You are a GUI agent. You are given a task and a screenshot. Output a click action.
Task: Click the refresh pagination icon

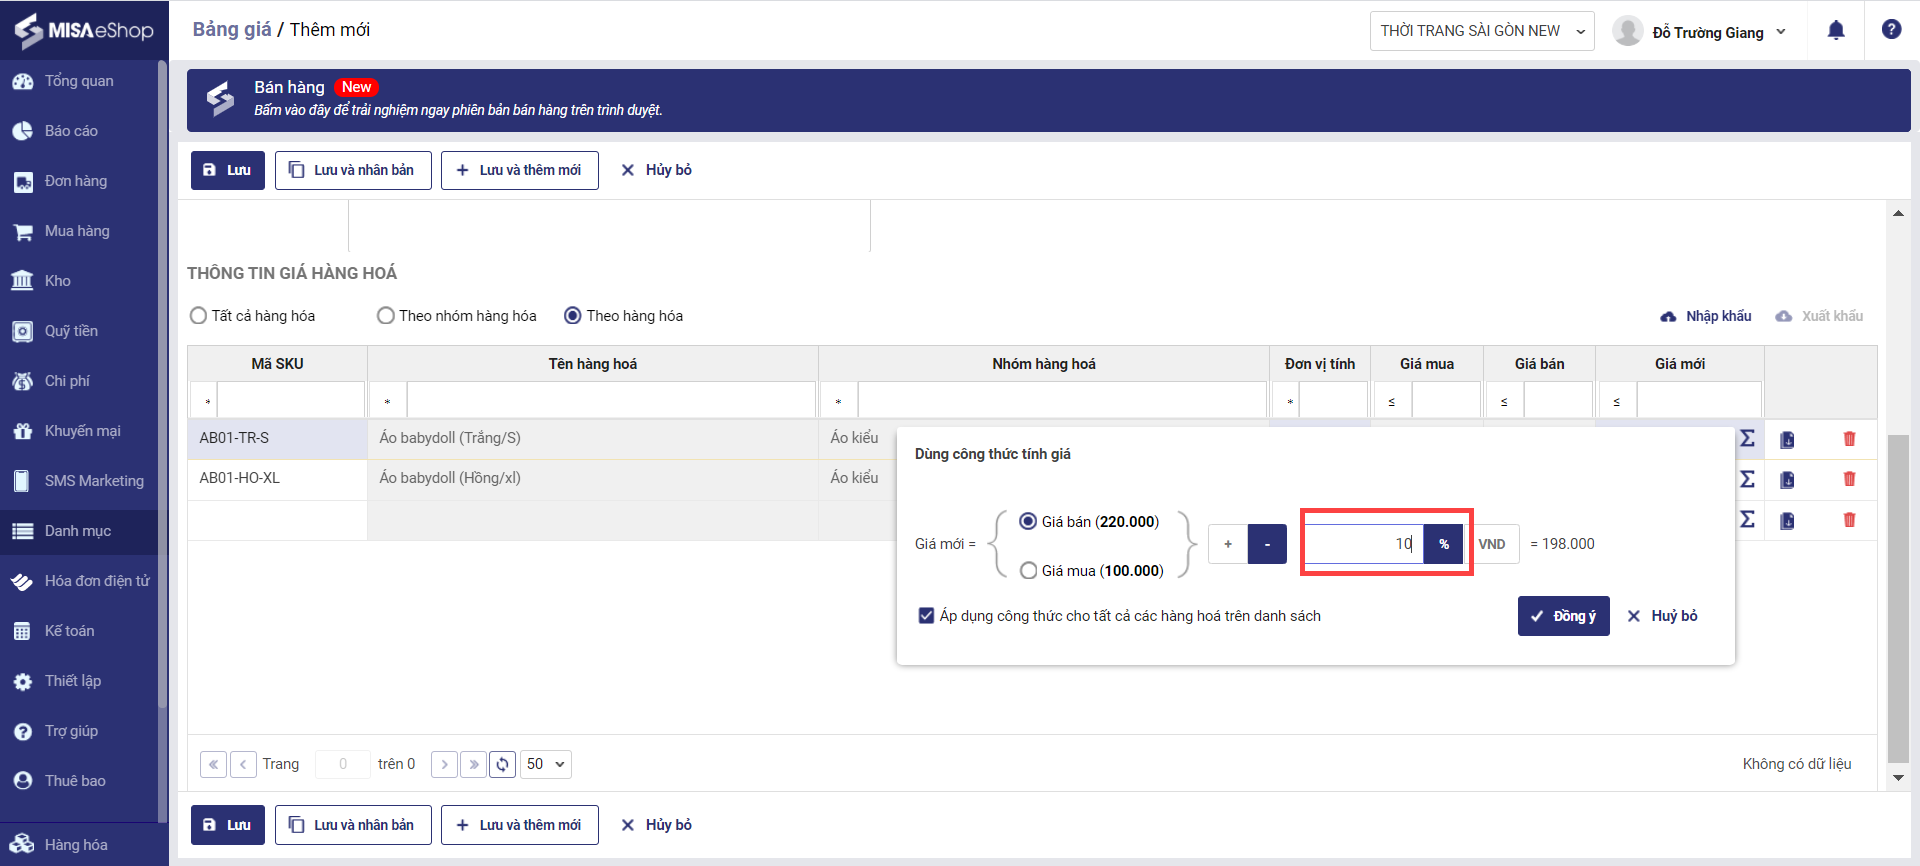tap(502, 764)
